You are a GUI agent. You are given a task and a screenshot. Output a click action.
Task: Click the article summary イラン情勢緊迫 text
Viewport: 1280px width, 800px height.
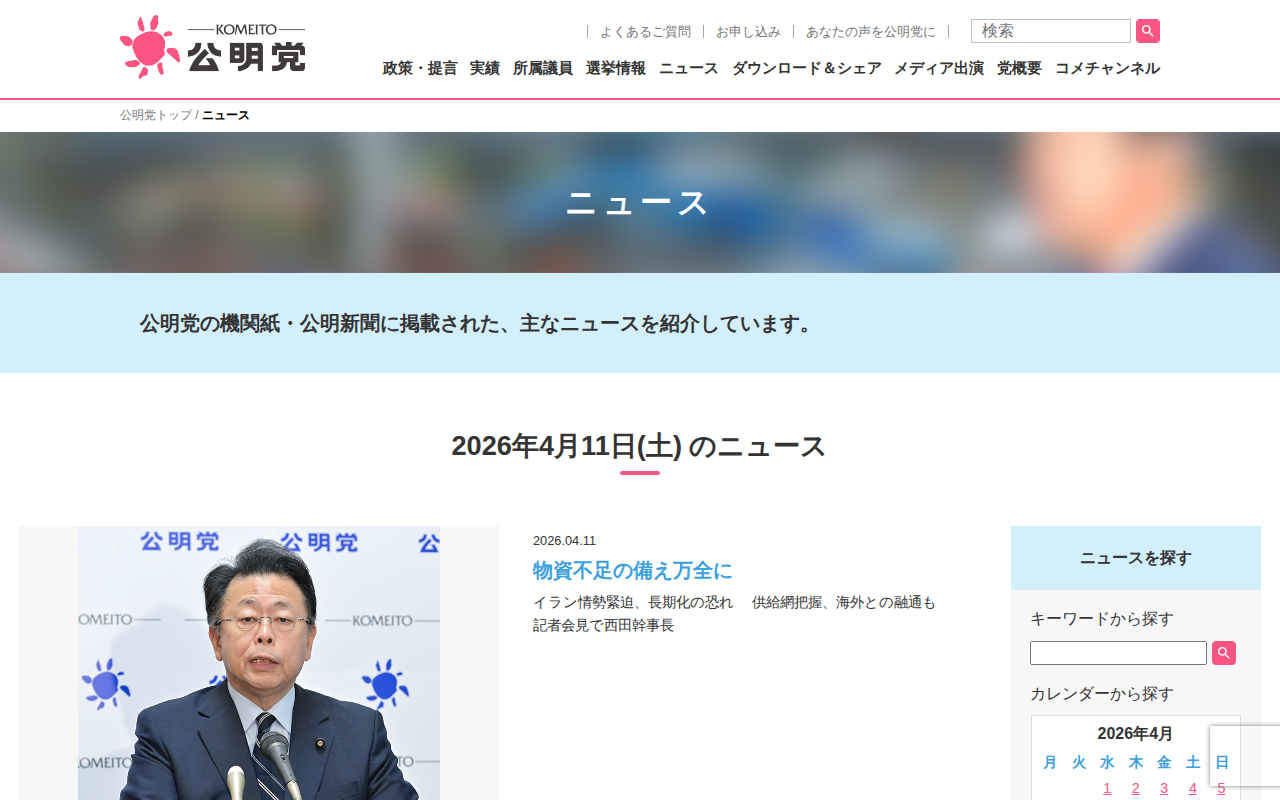(x=735, y=614)
